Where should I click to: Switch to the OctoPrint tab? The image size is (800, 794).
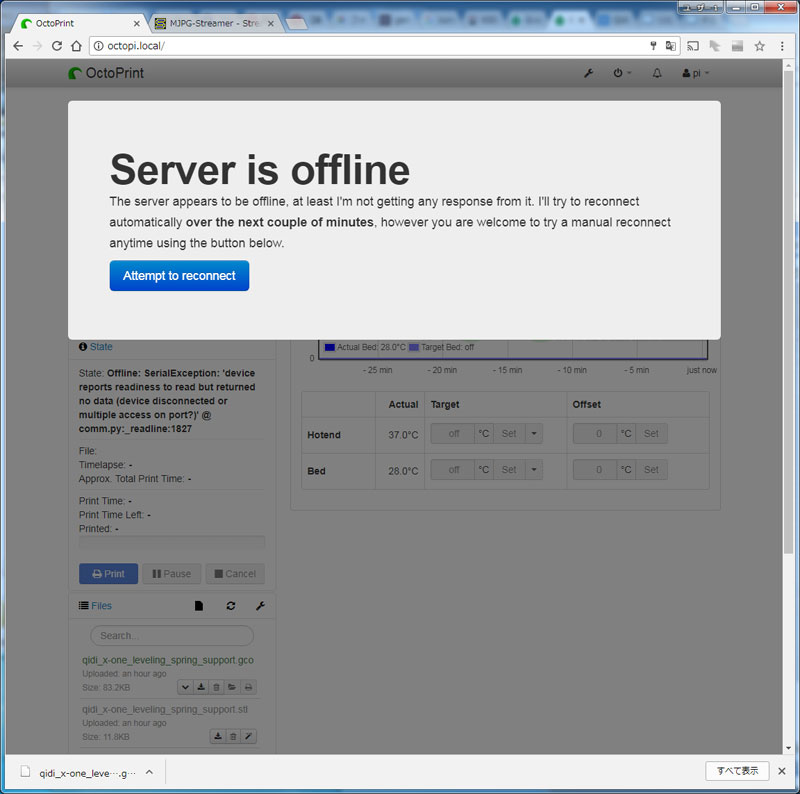tap(77, 23)
